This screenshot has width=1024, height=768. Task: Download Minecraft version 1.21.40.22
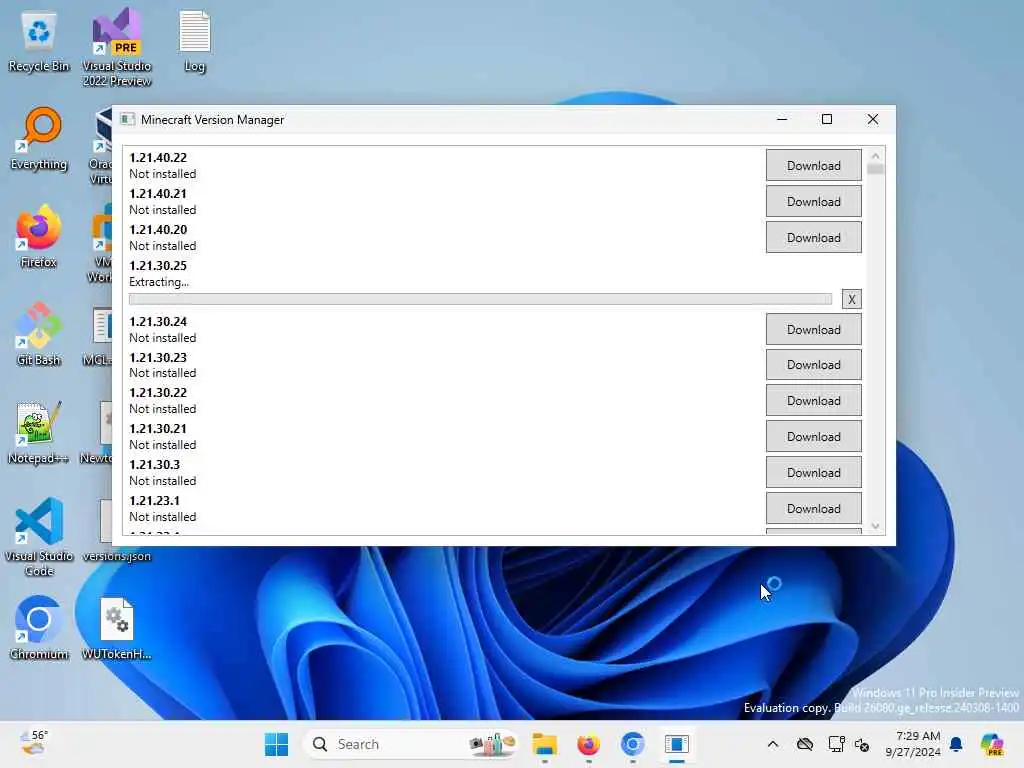tap(813, 165)
